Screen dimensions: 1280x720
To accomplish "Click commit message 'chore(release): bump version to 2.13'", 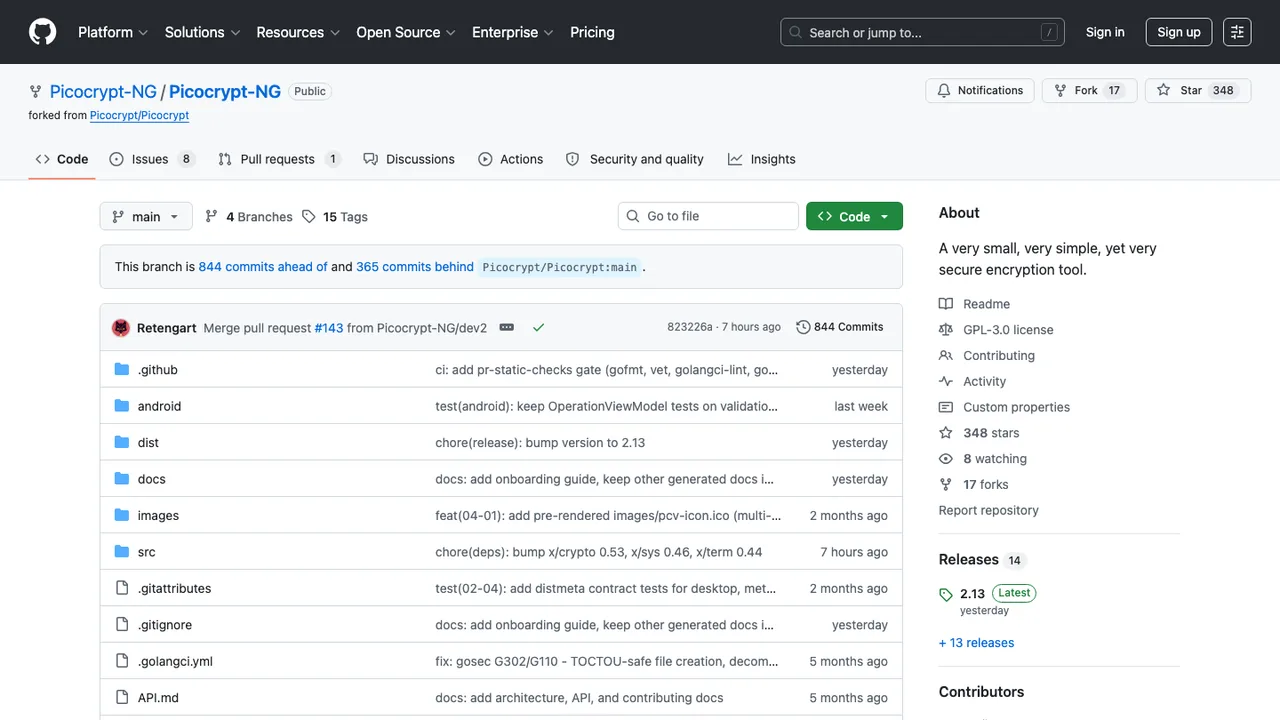I will tap(540, 443).
